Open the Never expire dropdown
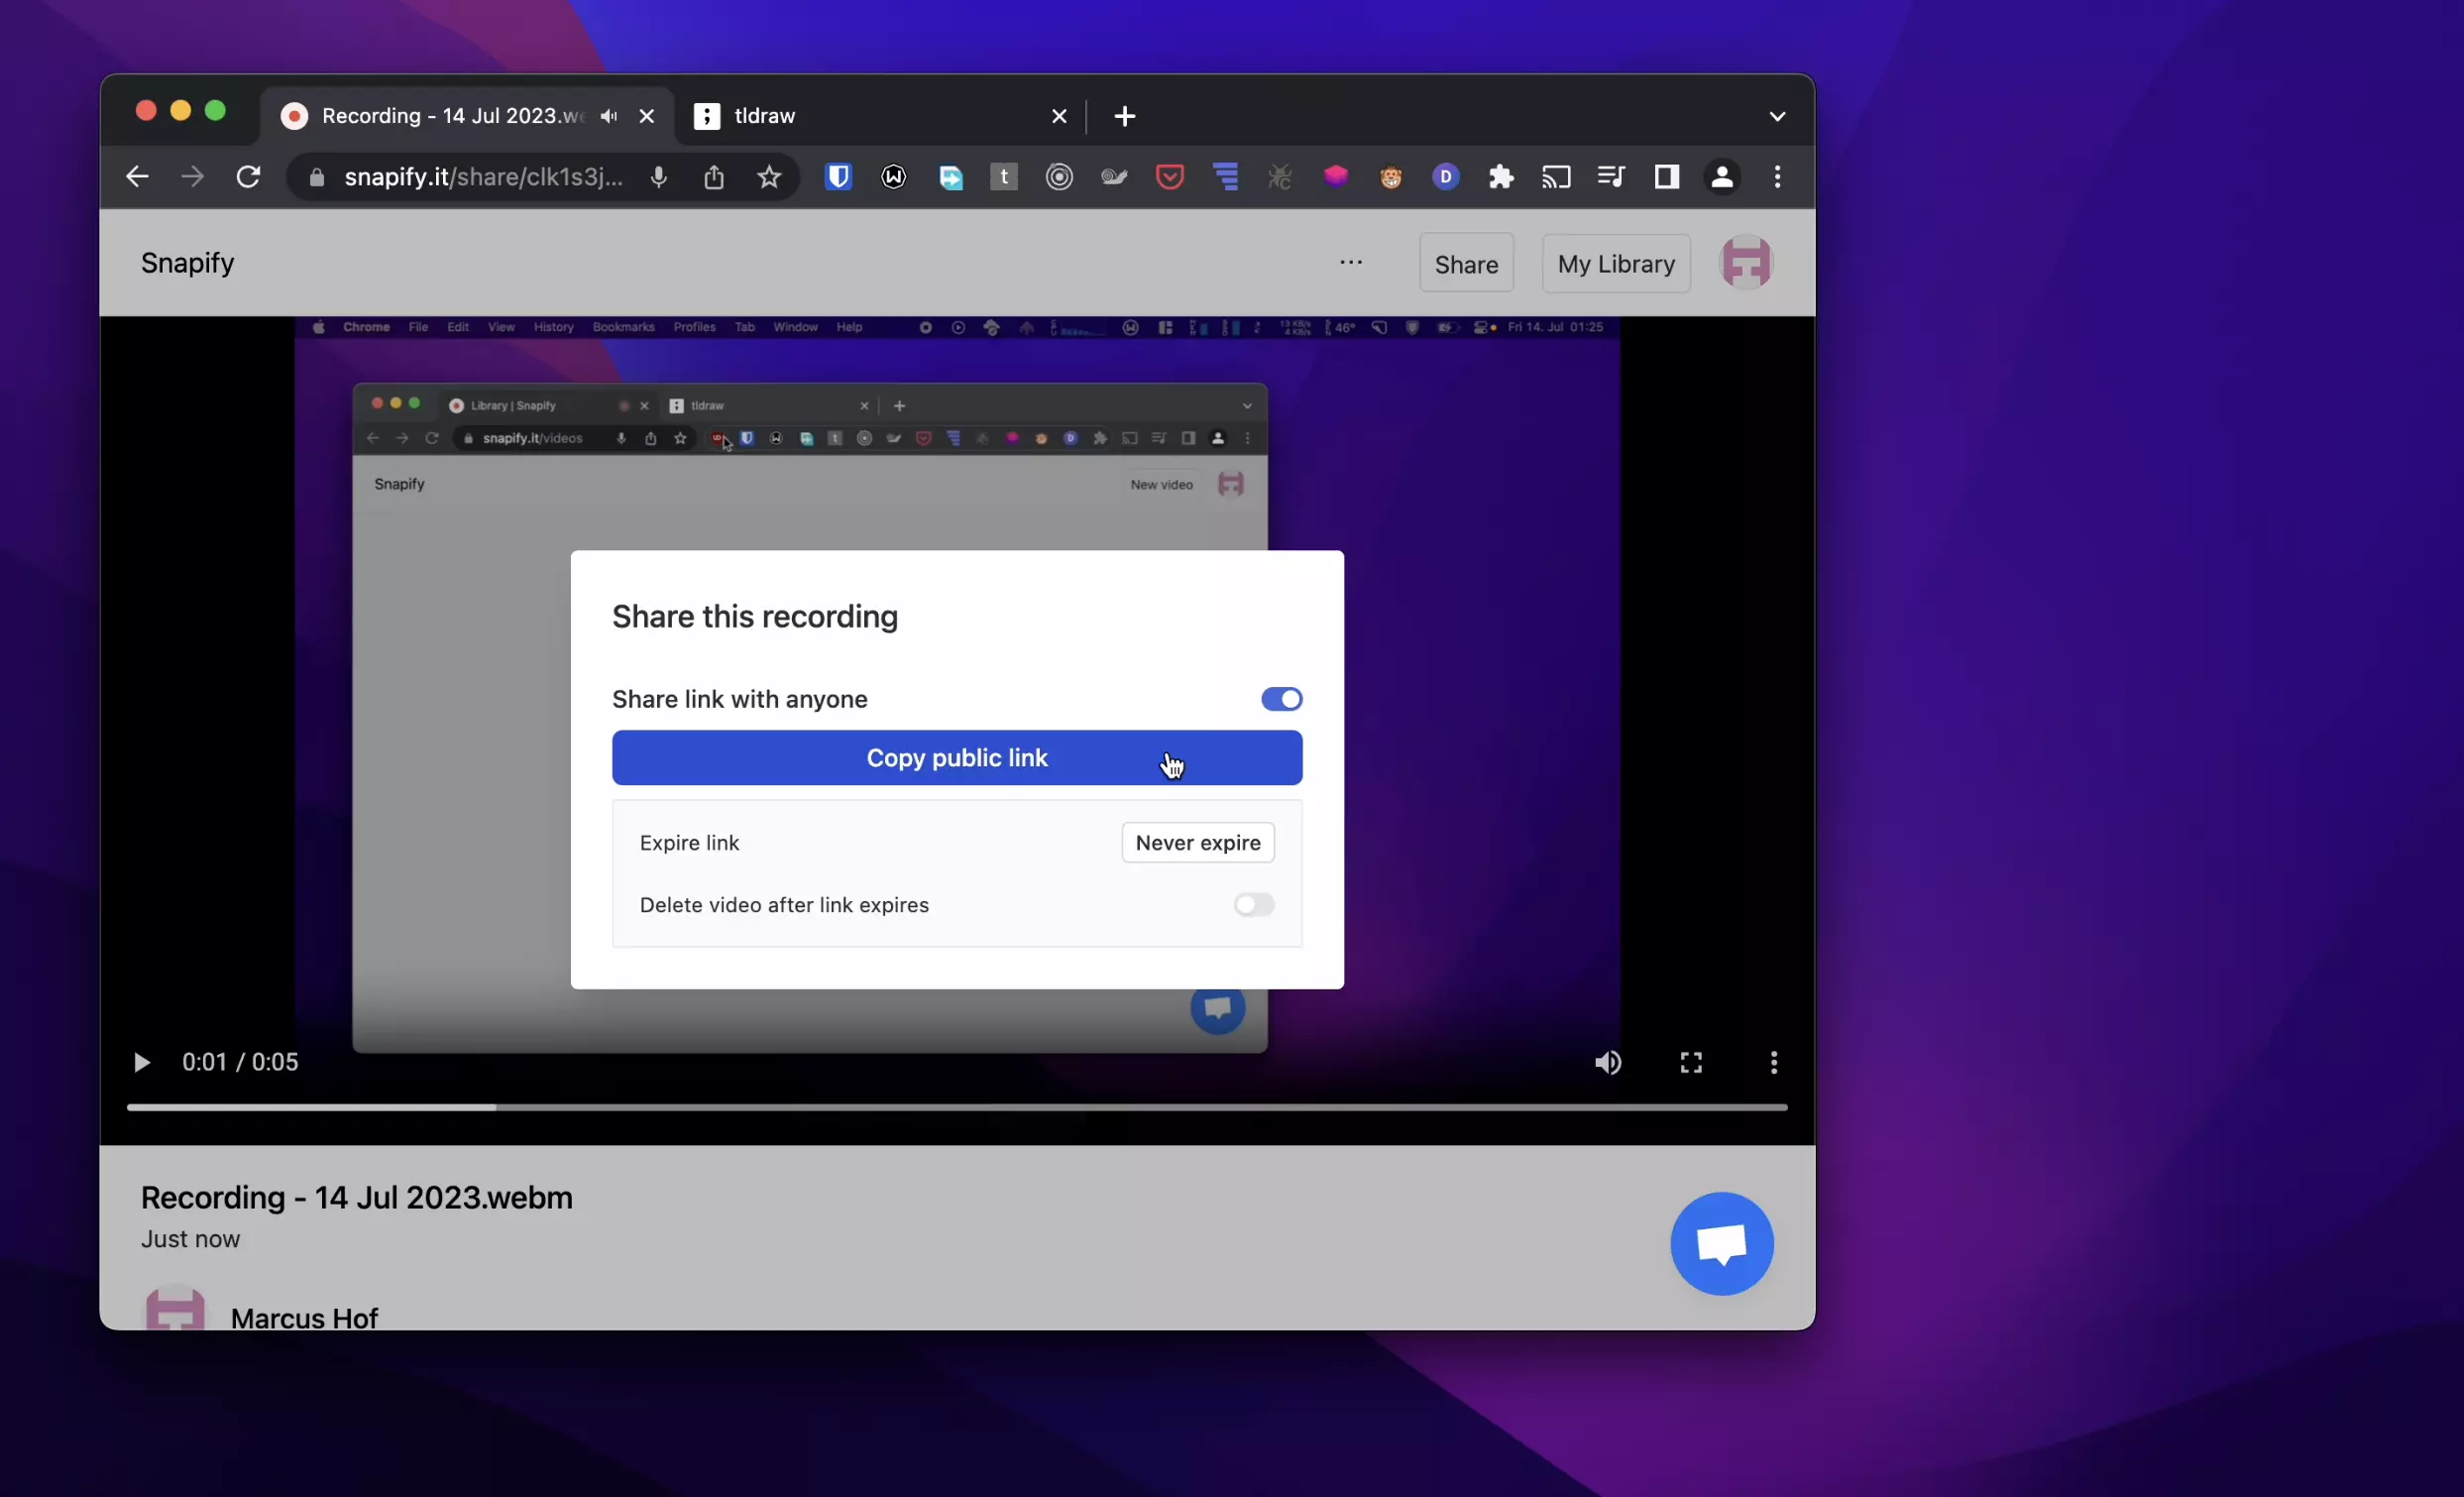2464x1497 pixels. (1198, 843)
